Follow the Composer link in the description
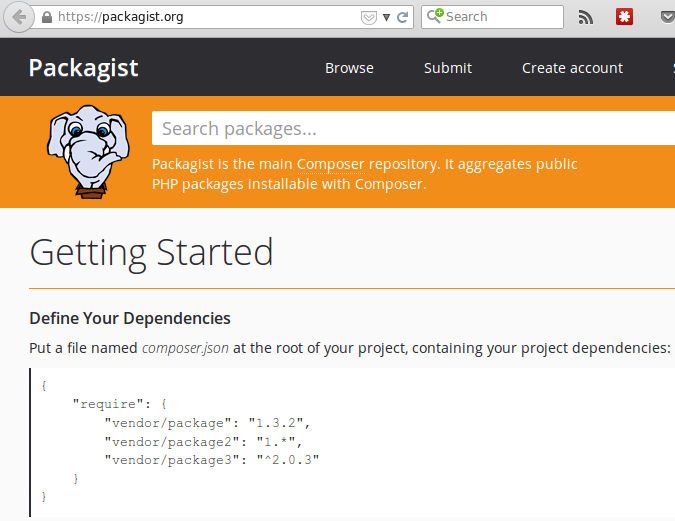 click(x=330, y=164)
